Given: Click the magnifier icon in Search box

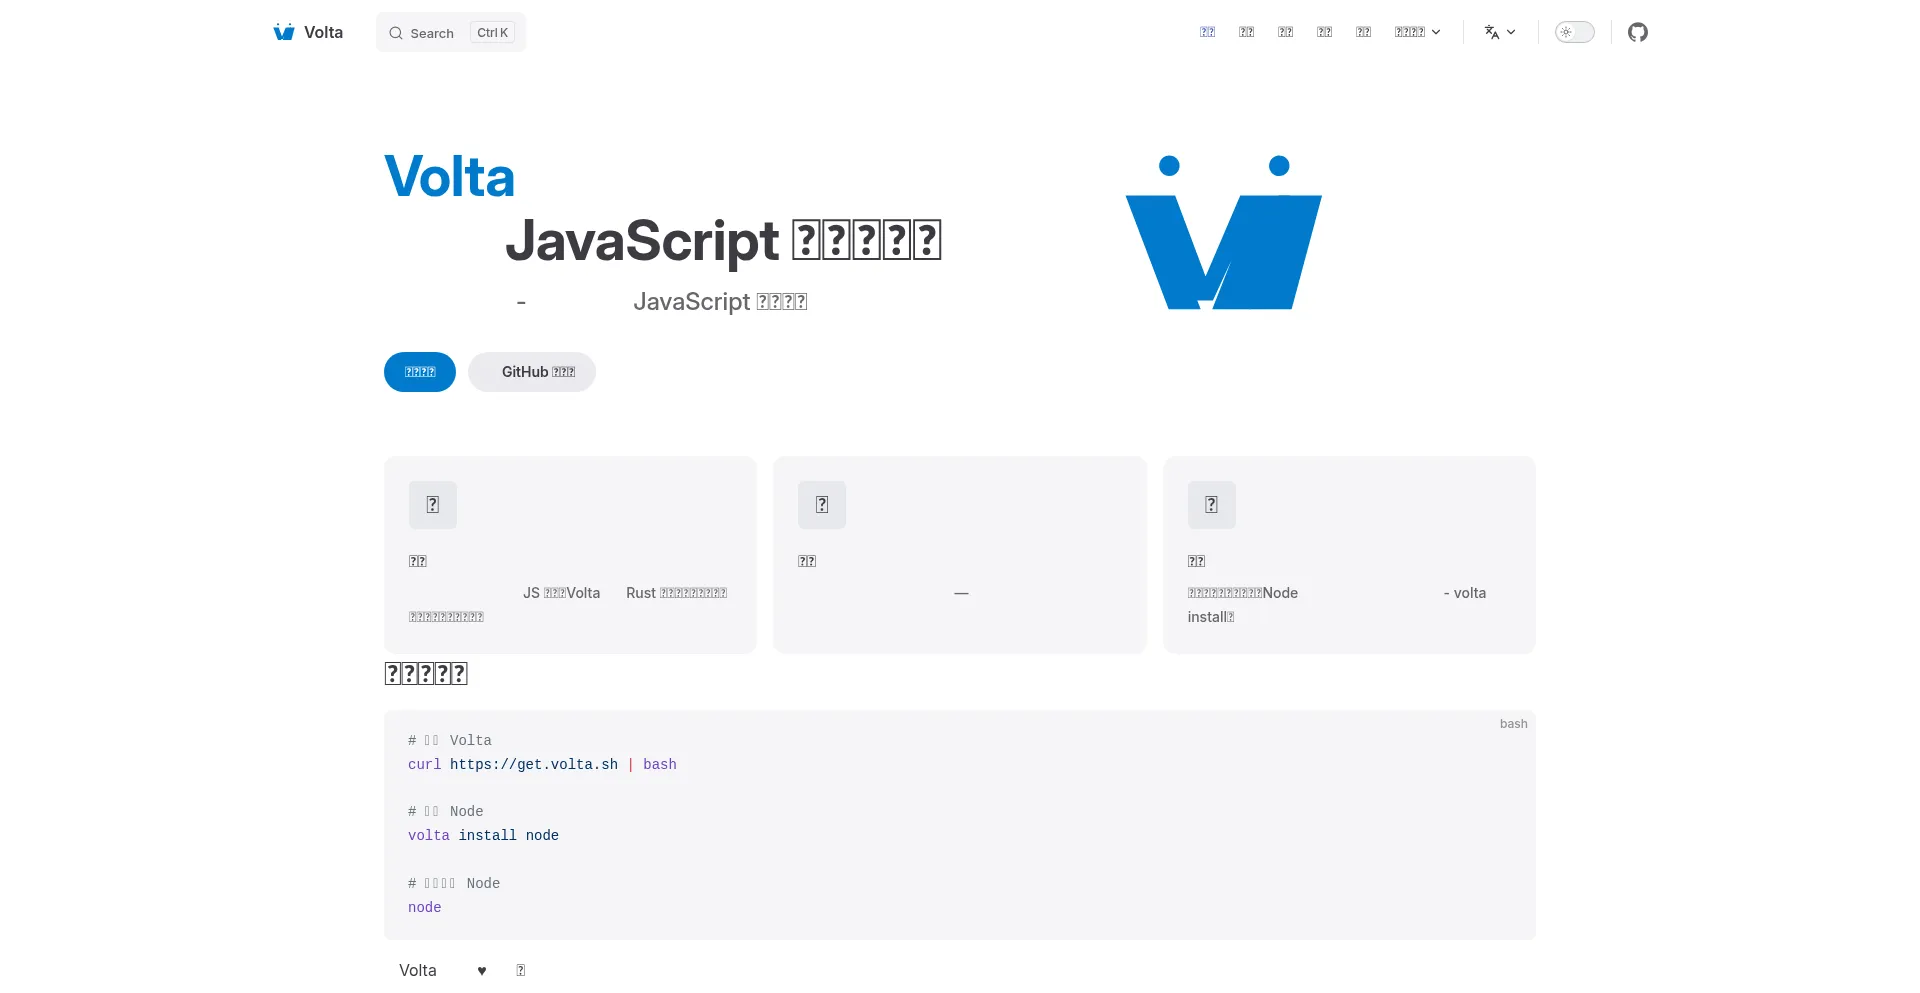Looking at the screenshot, I should click(x=396, y=33).
